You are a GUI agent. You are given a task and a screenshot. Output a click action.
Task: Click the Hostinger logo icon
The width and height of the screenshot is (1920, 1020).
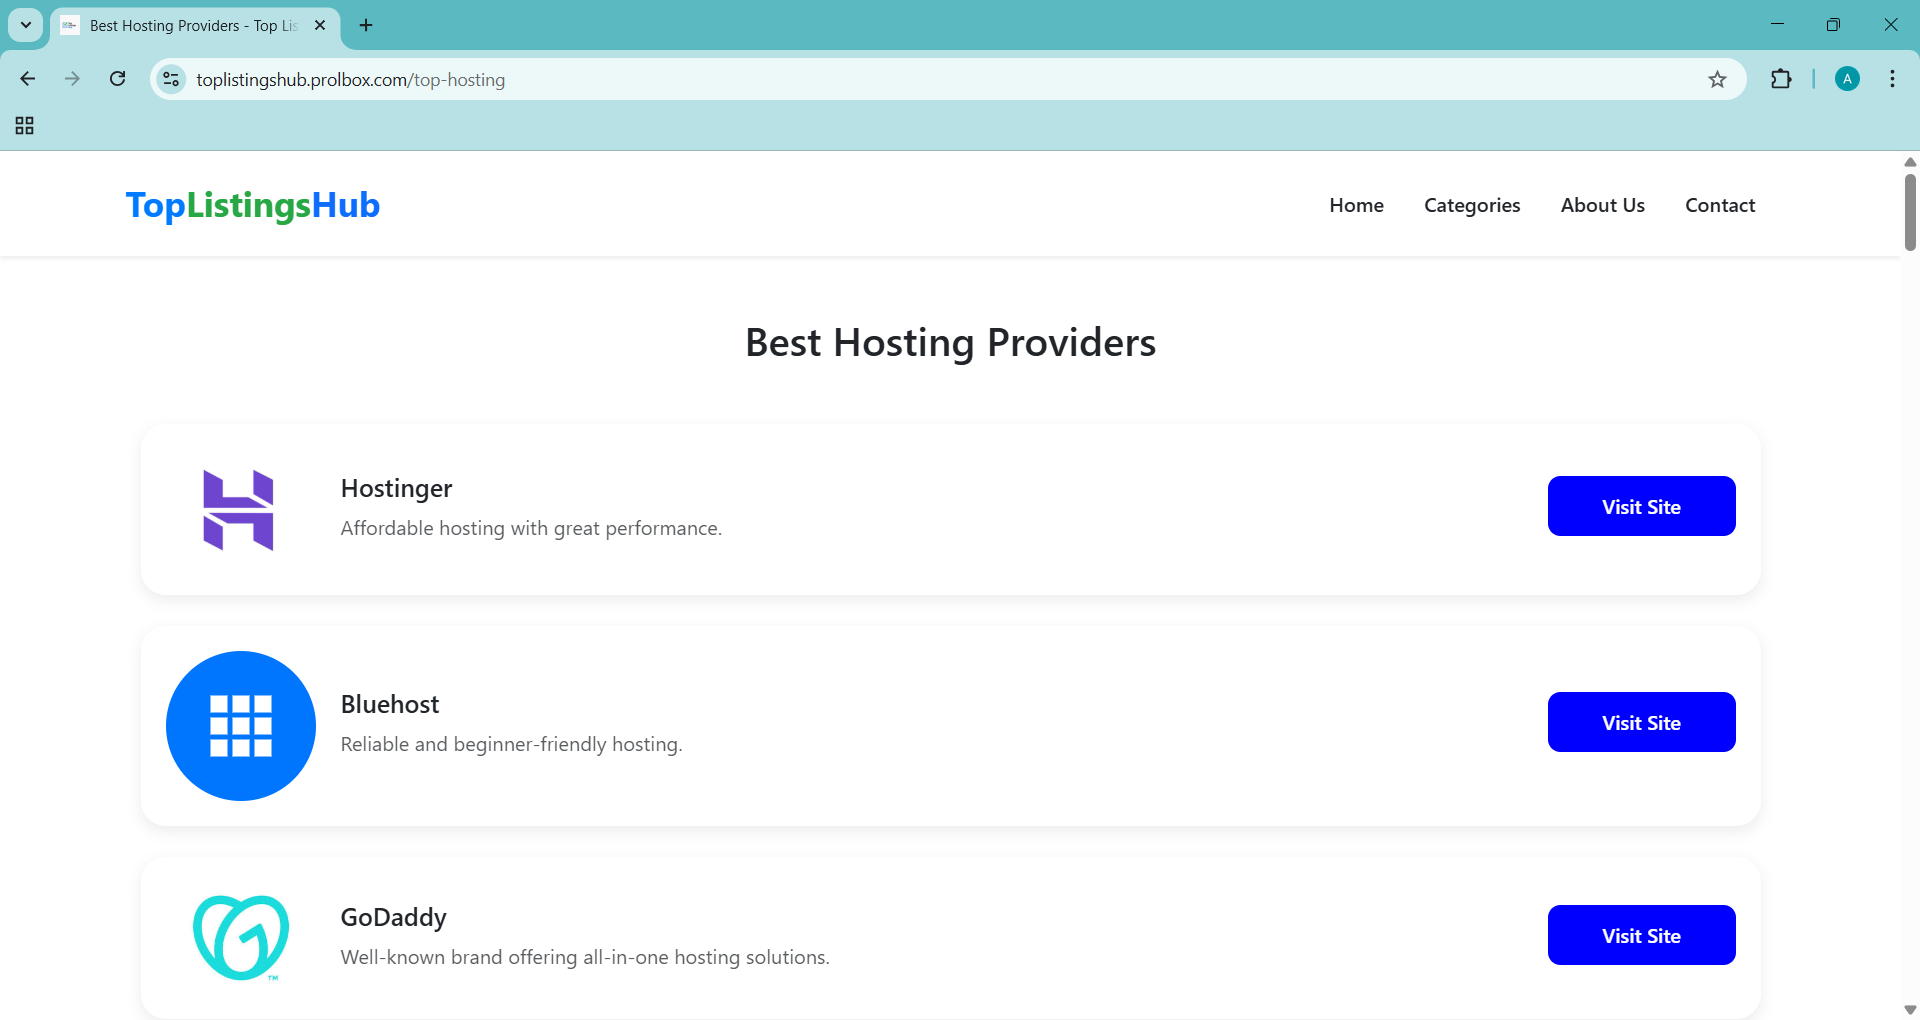pos(238,510)
